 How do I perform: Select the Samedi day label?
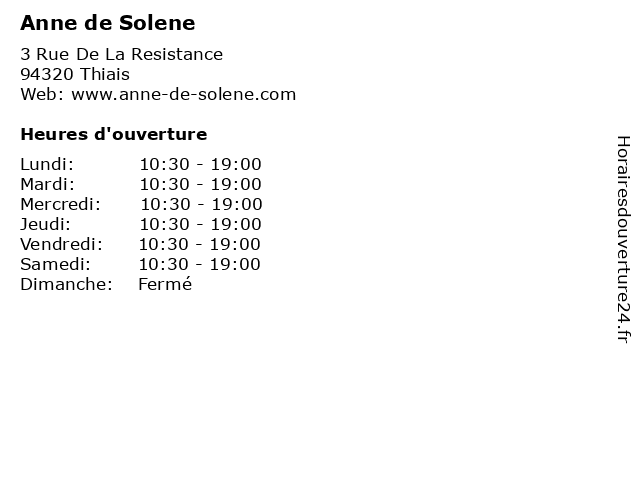pyautogui.click(x=56, y=264)
